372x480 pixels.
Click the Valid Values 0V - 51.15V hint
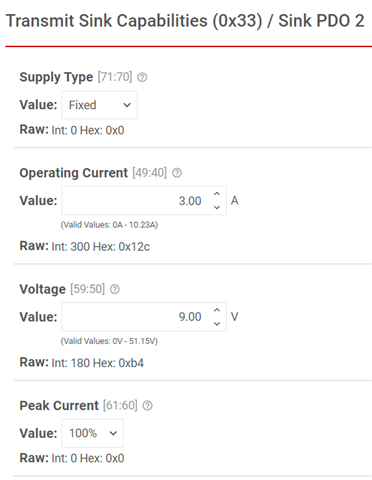click(x=109, y=341)
